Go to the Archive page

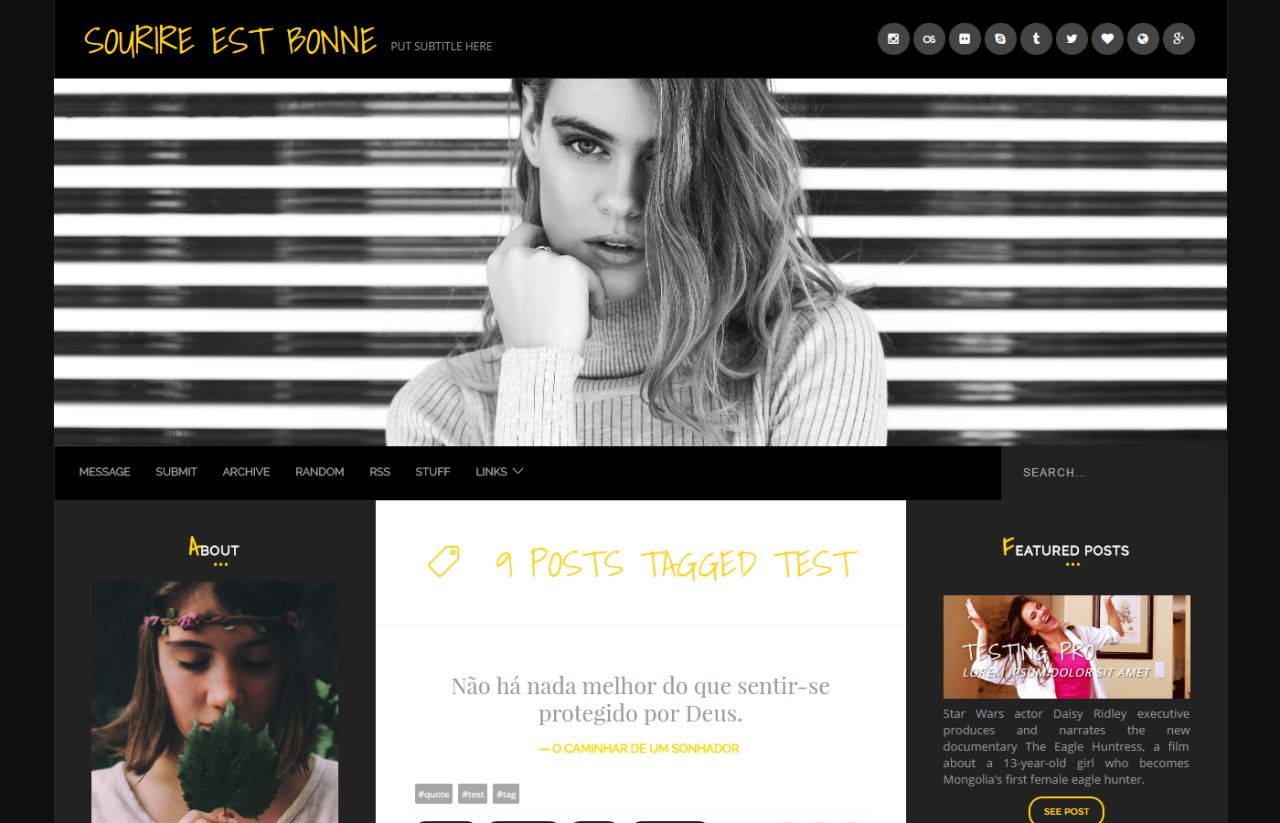pyautogui.click(x=246, y=472)
